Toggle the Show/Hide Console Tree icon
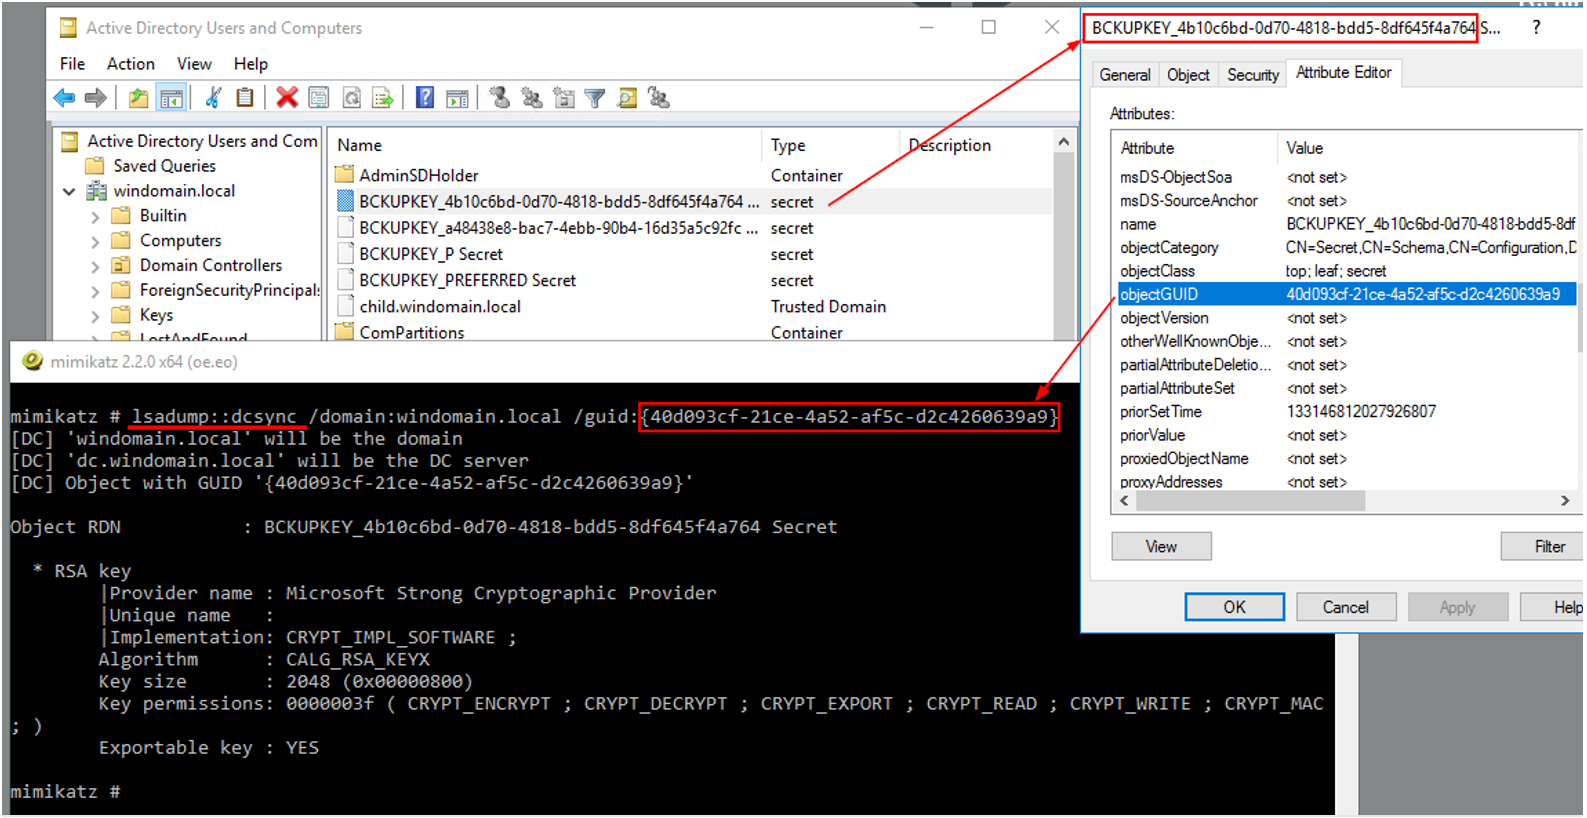The width and height of the screenshot is (1587, 818). pyautogui.click(x=172, y=98)
